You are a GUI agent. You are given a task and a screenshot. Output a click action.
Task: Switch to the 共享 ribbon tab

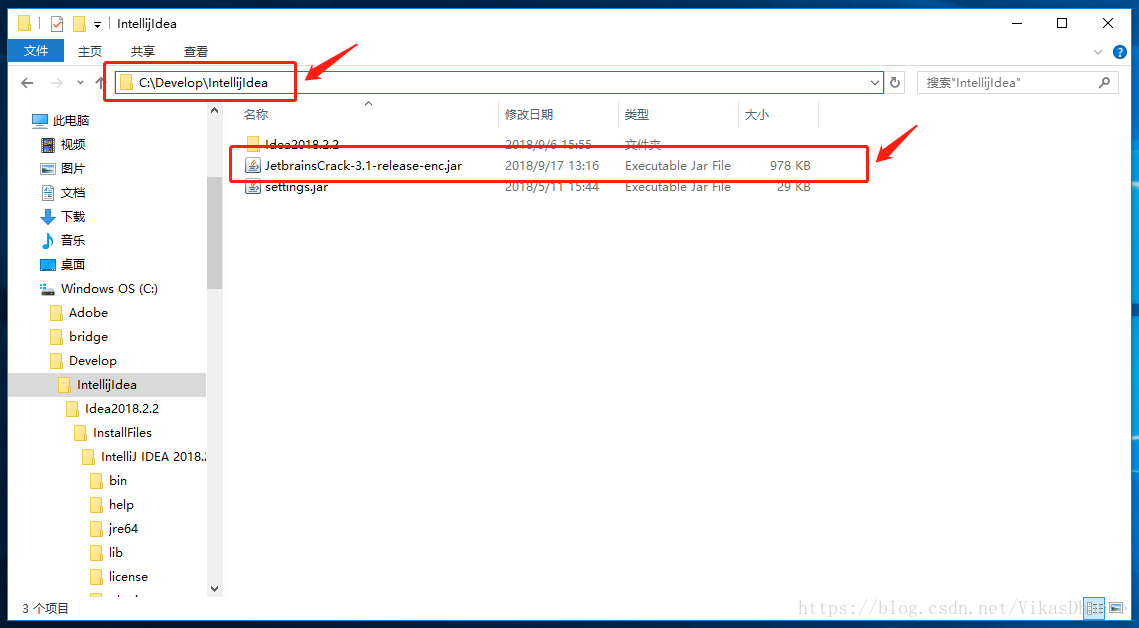[x=142, y=52]
